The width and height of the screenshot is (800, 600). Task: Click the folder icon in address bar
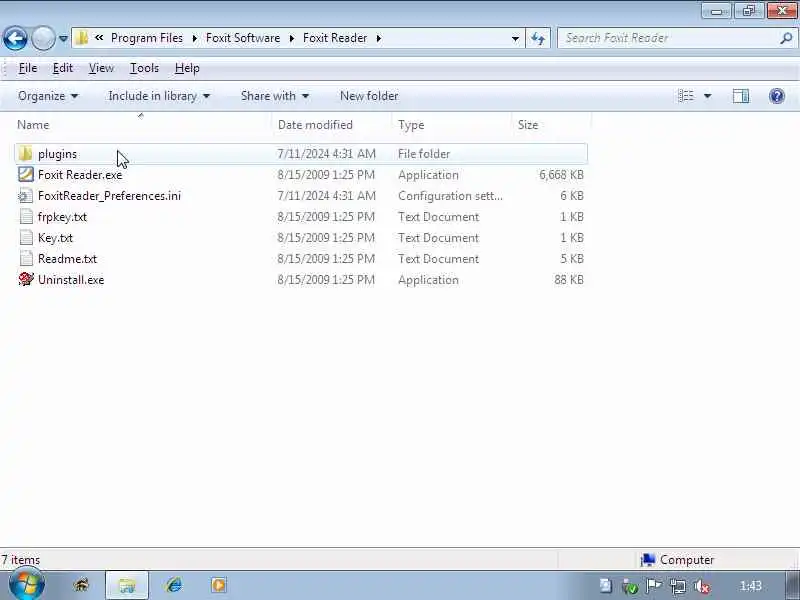(x=82, y=38)
